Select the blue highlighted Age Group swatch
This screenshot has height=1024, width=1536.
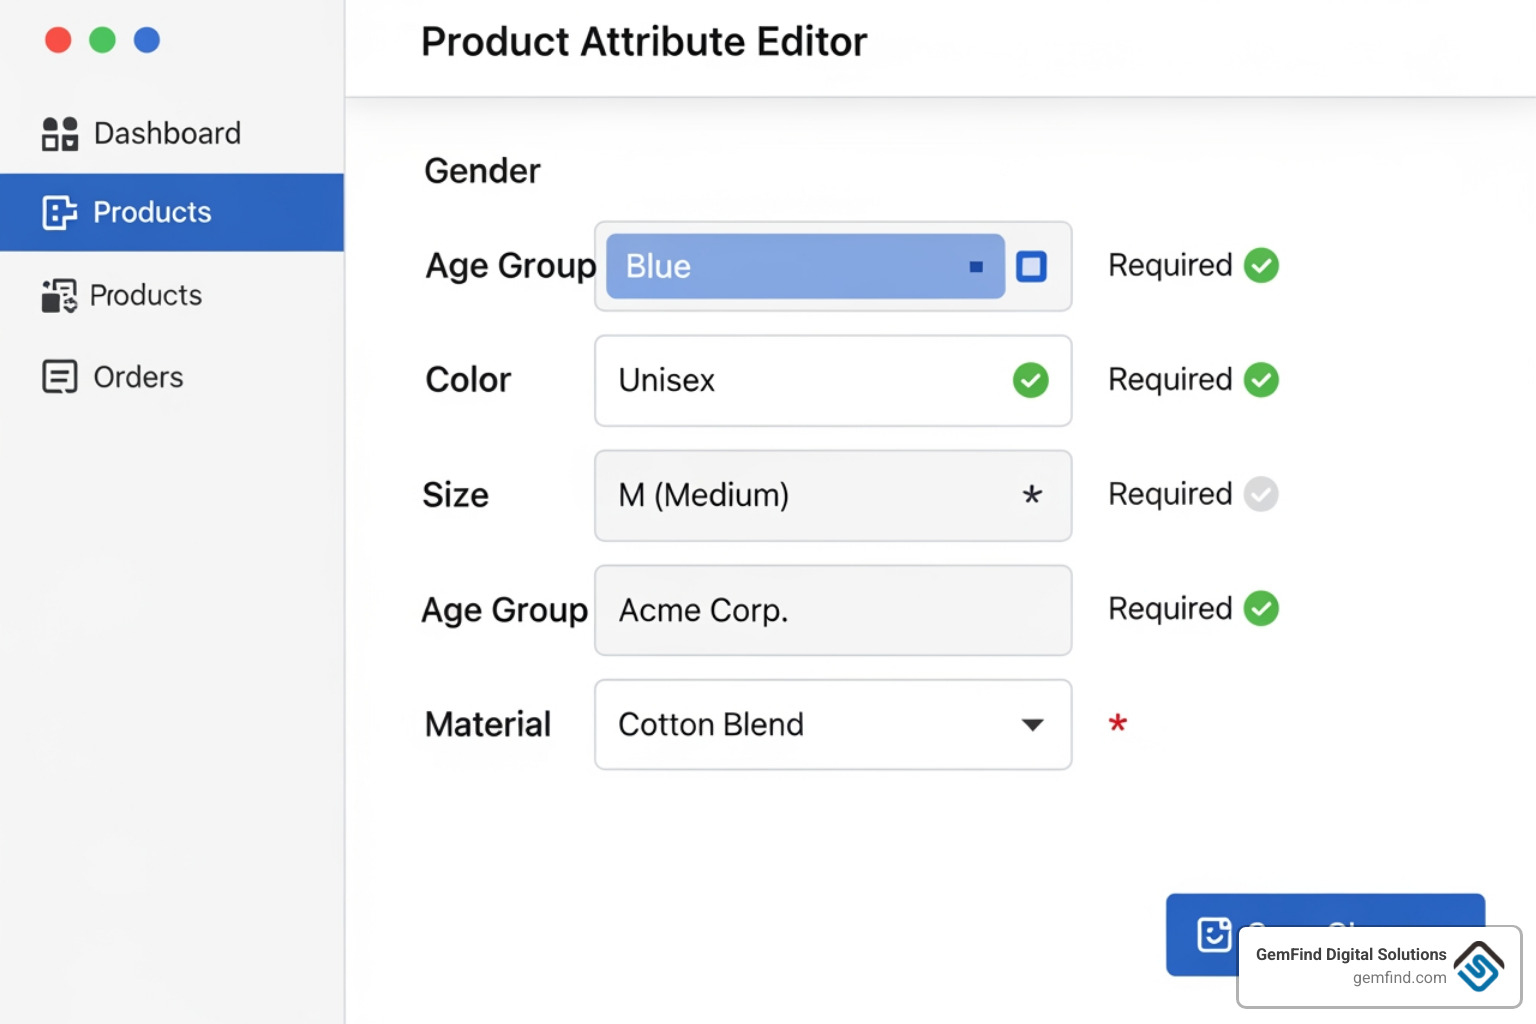803,266
